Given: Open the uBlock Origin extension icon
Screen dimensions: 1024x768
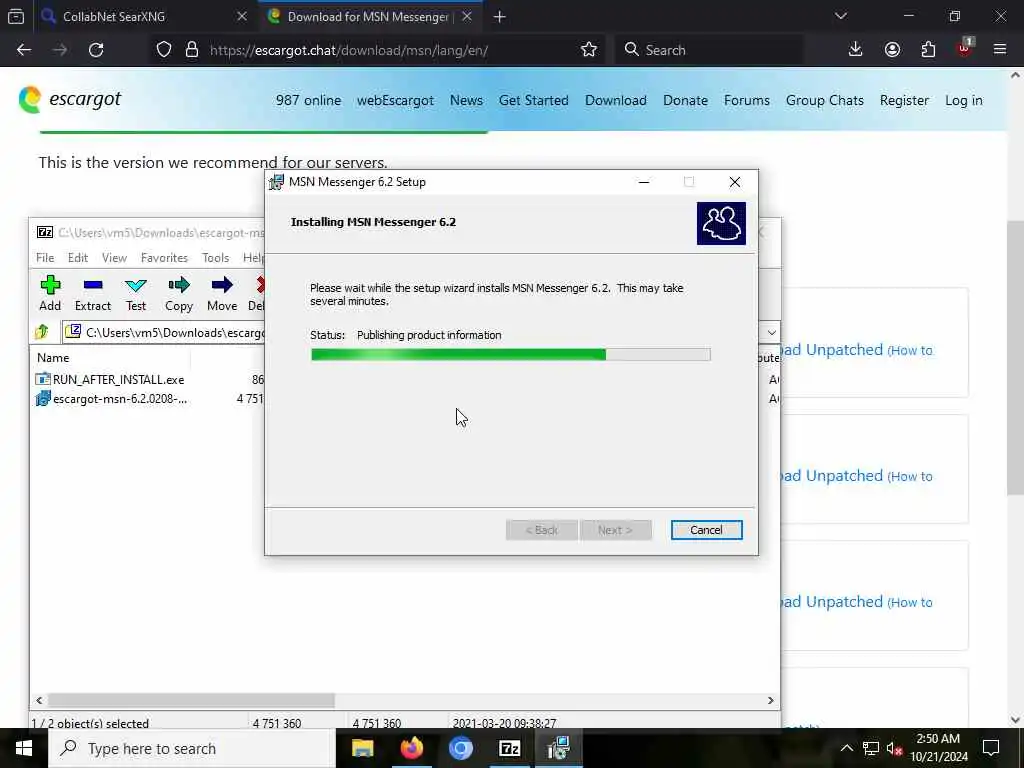Looking at the screenshot, I should (x=965, y=48).
